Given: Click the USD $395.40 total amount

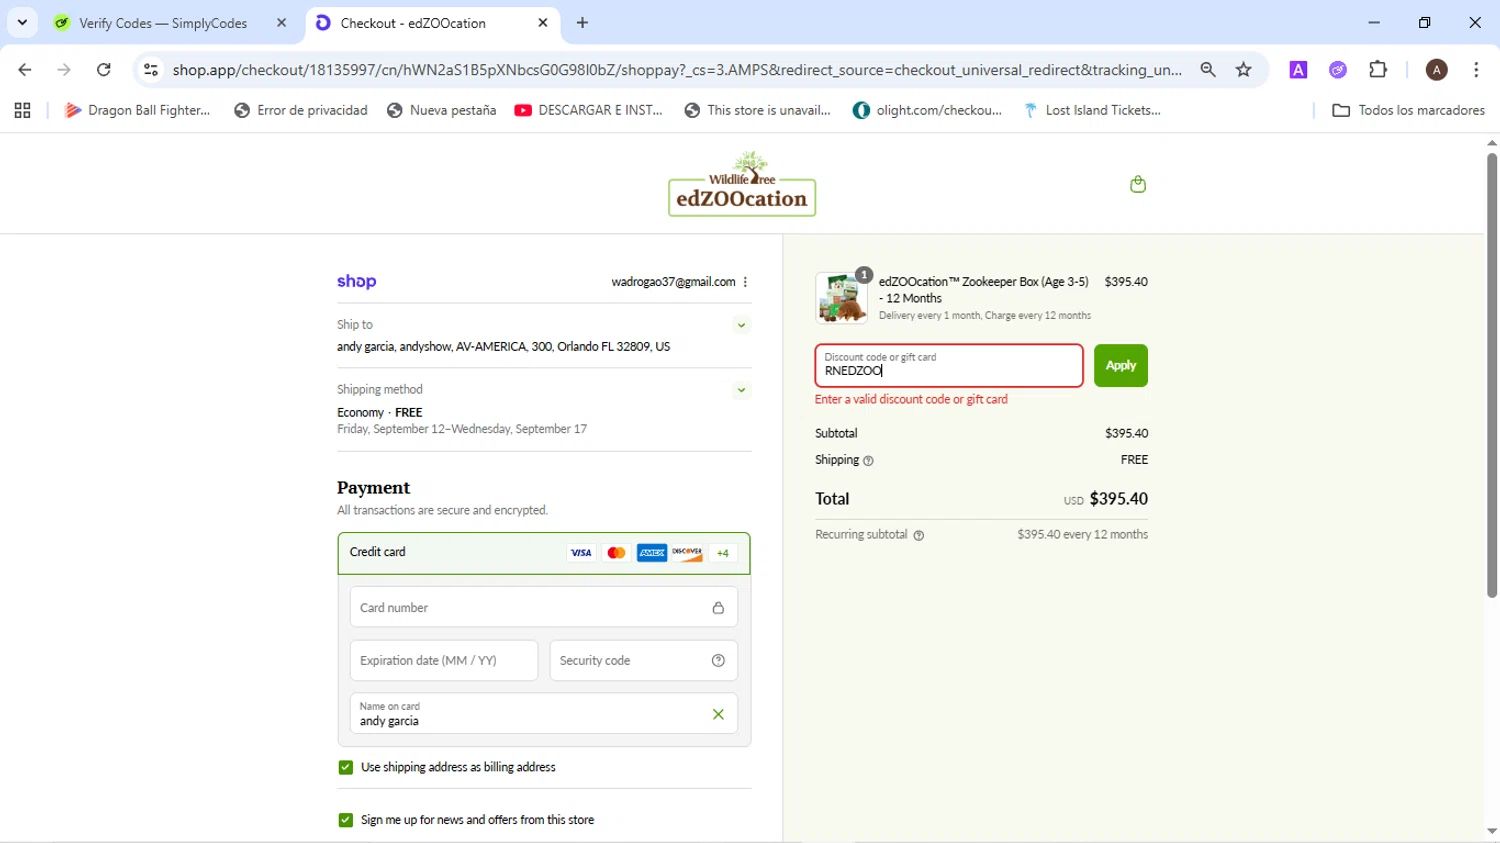Looking at the screenshot, I should coord(1105,499).
